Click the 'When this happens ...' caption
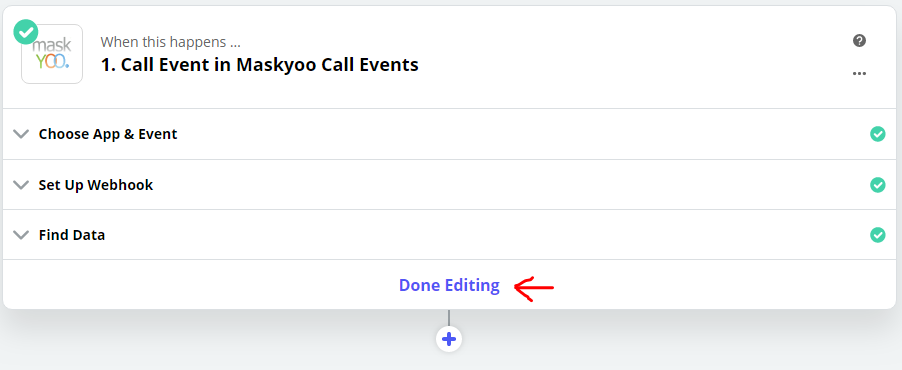902x370 pixels. click(171, 42)
